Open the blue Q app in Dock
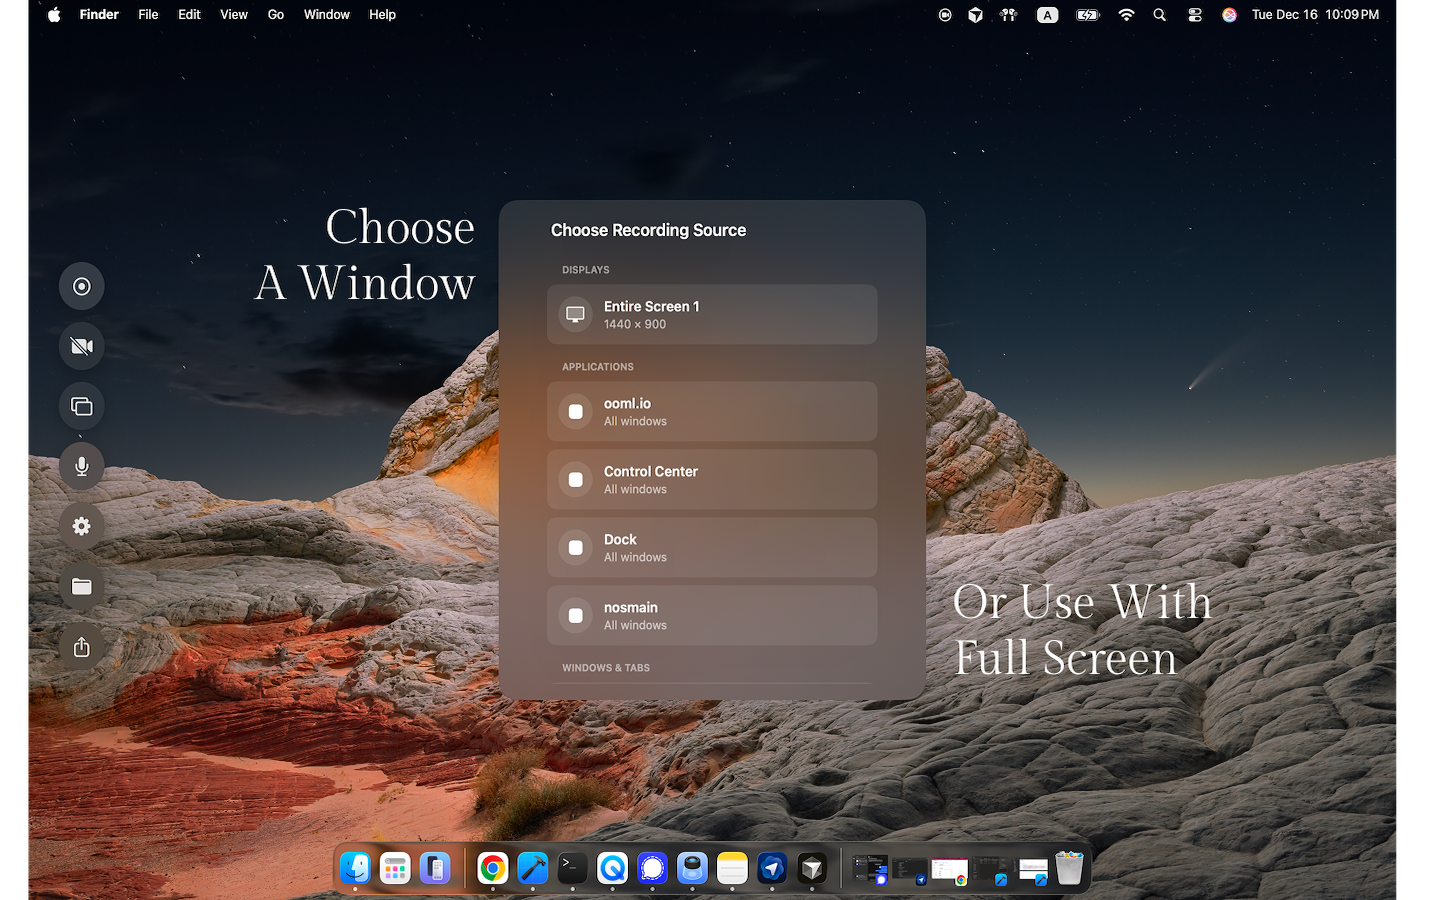1440x900 pixels. (x=612, y=868)
